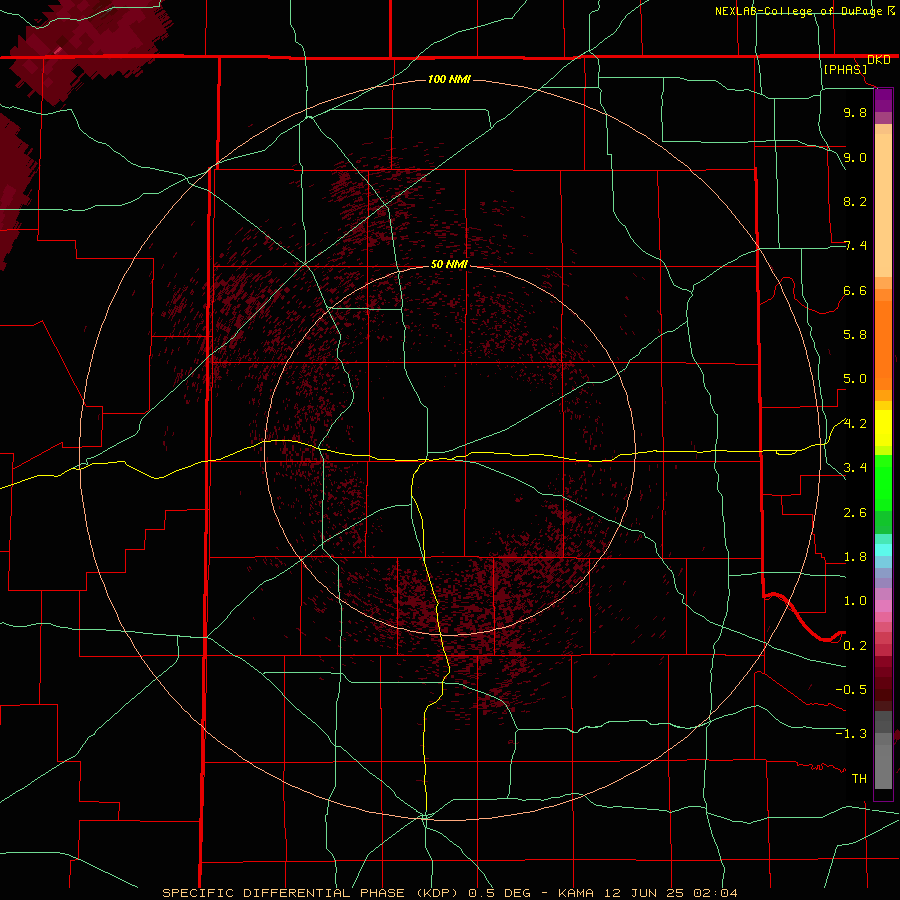Select the 0.2 scale value
900x900 pixels.
[855, 646]
